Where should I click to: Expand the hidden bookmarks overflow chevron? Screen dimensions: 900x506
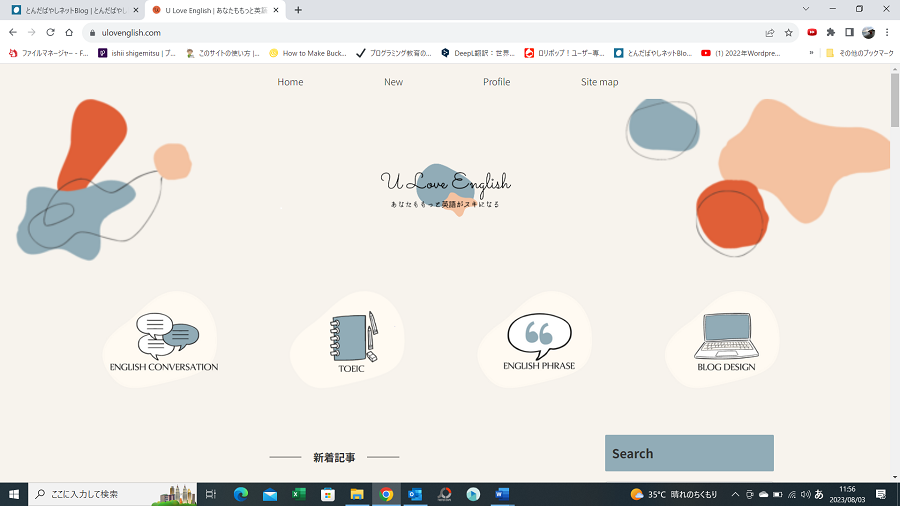[811, 53]
